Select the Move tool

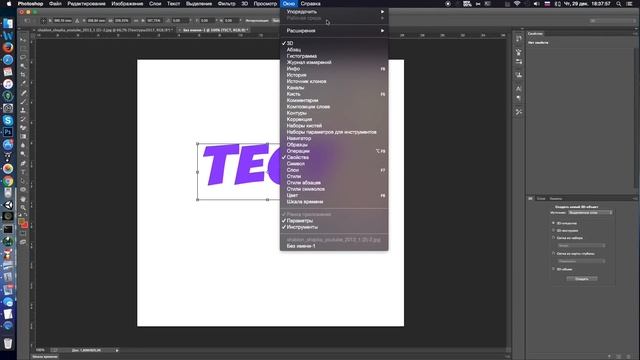23,40
